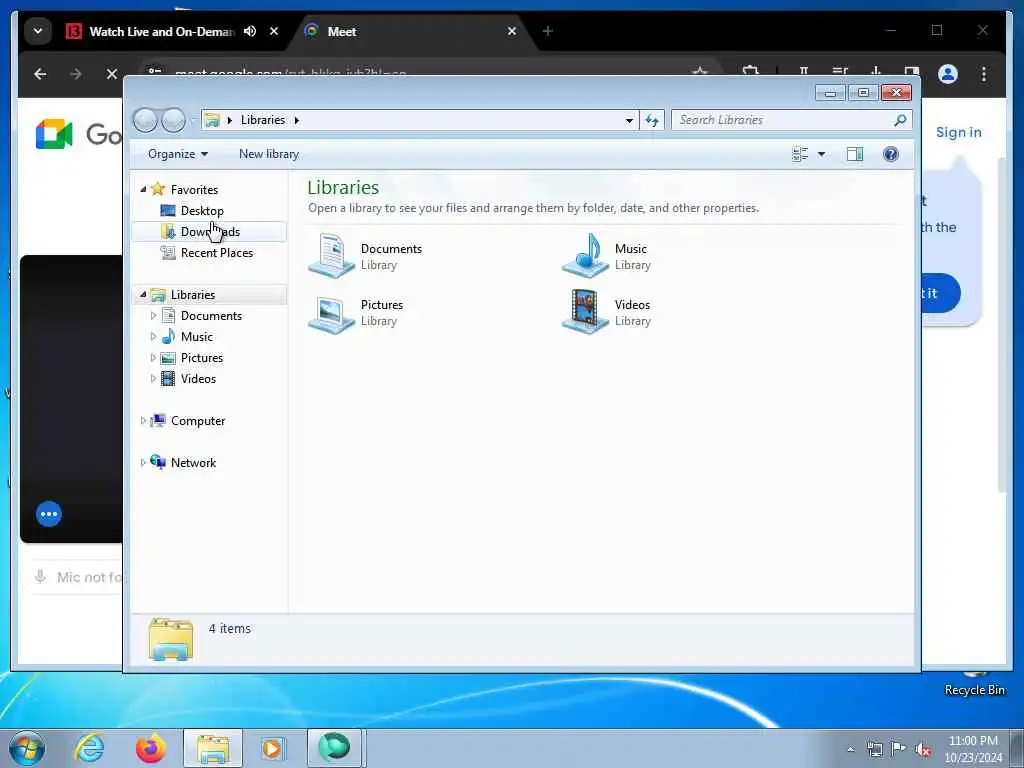Click the green app taskbar button

[x=334, y=748]
